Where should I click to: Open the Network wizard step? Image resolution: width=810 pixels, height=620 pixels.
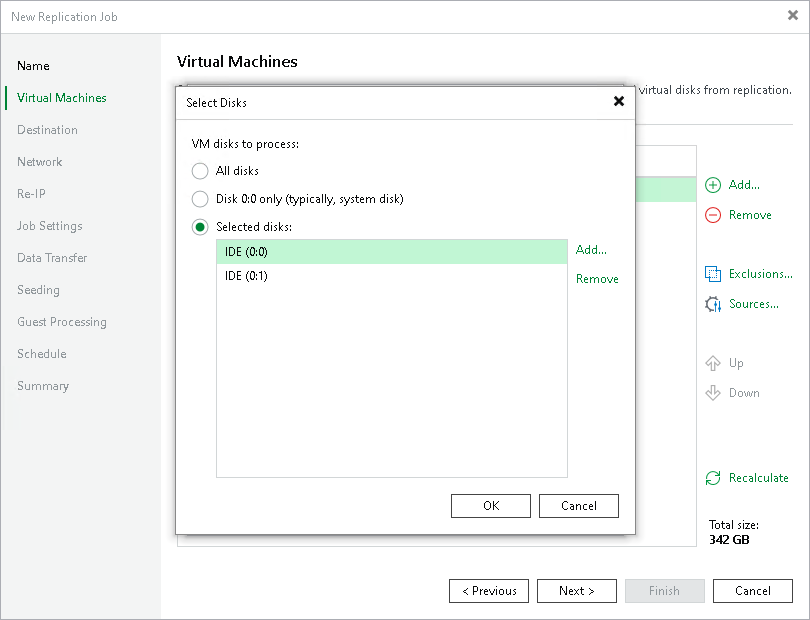pyautogui.click(x=39, y=162)
